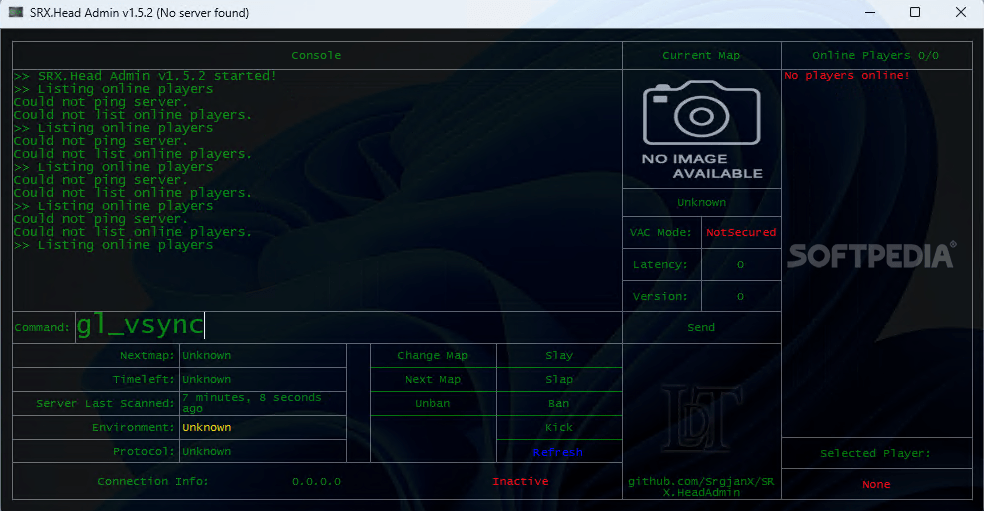Close the SRX.Head Admin window
This screenshot has width=984, height=511.
pyautogui.click(x=961, y=12)
